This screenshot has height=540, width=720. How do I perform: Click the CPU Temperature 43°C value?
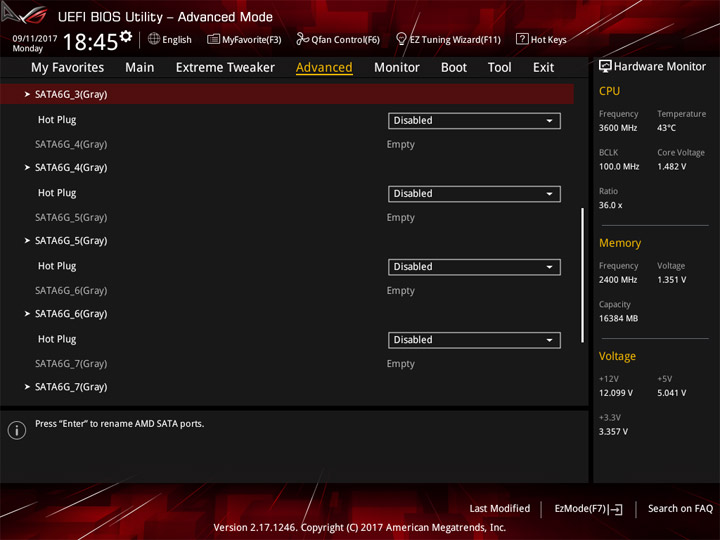pyautogui.click(x=666, y=128)
